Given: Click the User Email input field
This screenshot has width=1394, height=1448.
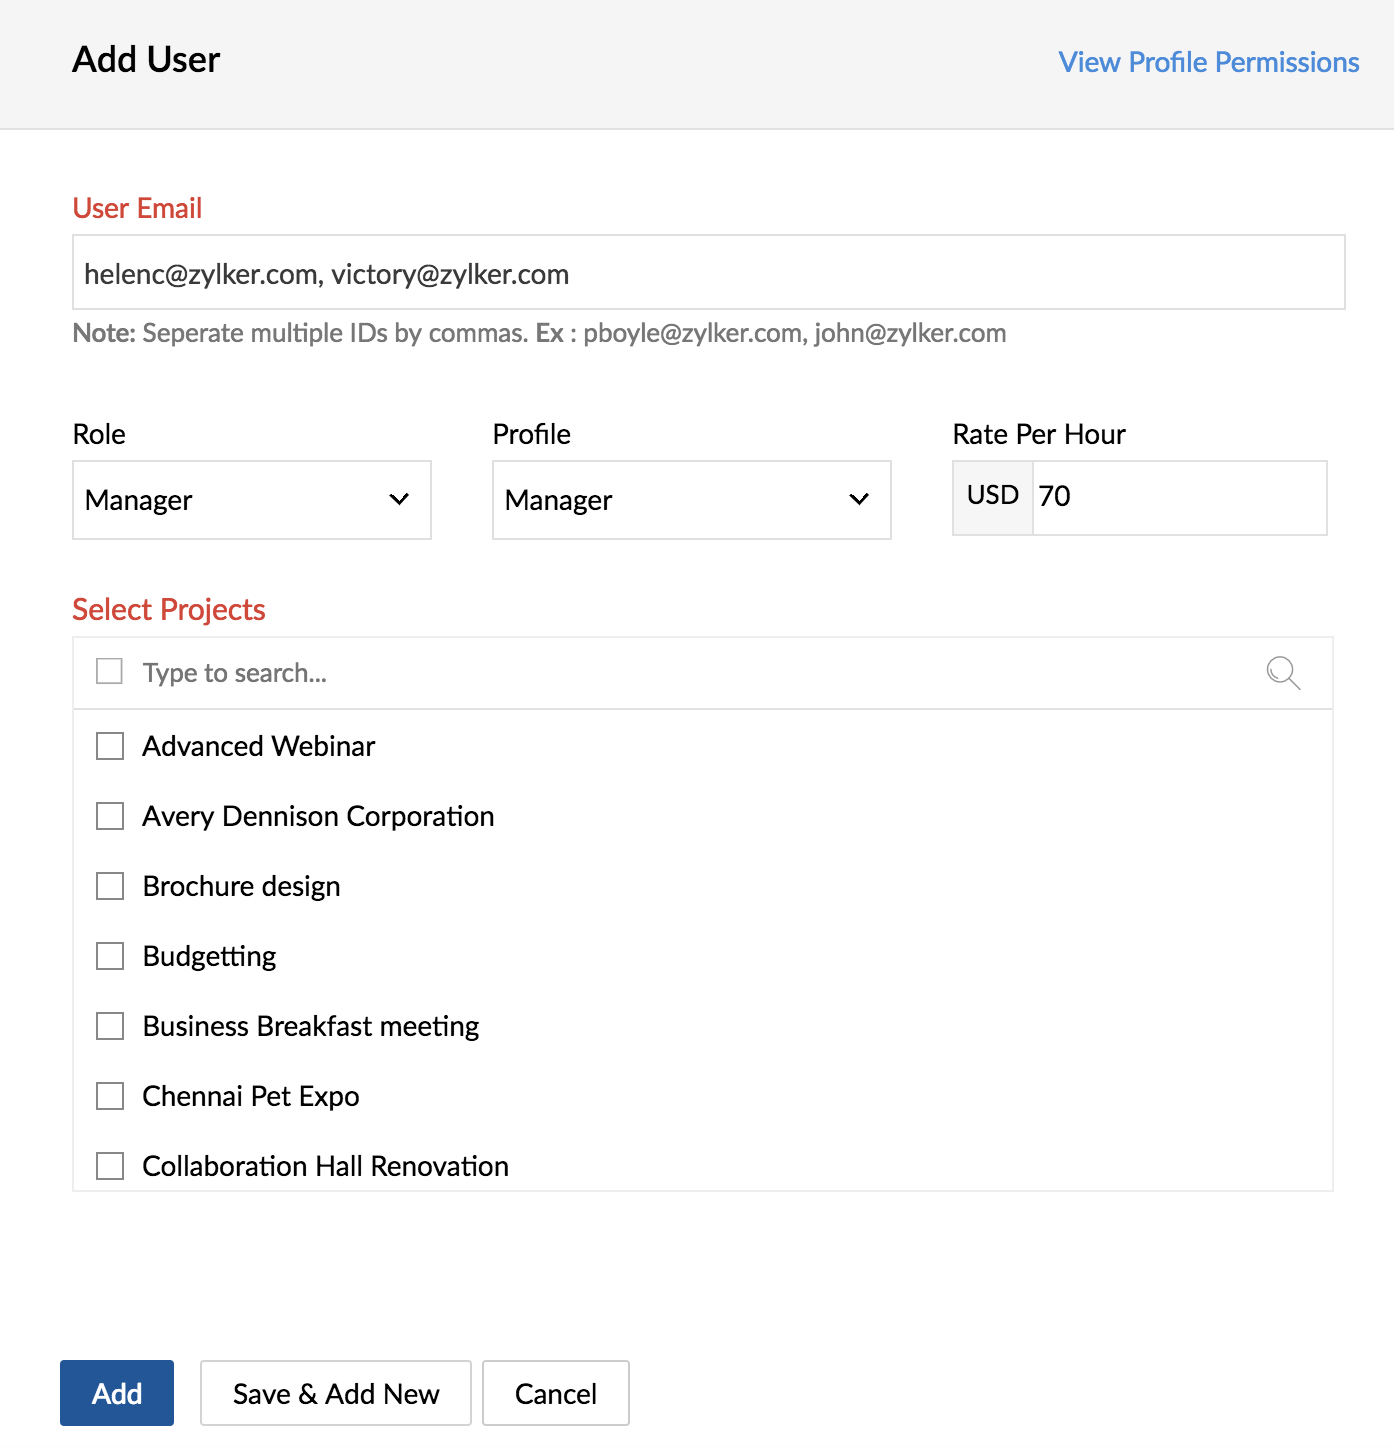Looking at the screenshot, I should [709, 273].
